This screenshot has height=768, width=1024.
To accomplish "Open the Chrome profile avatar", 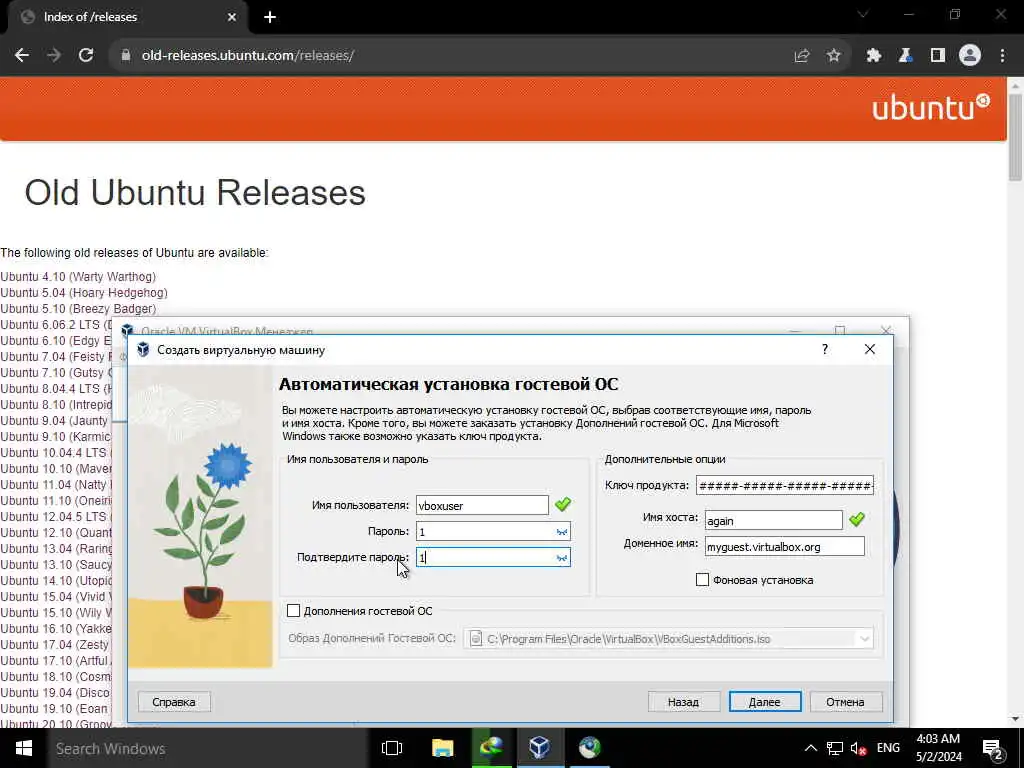I will click(x=970, y=56).
